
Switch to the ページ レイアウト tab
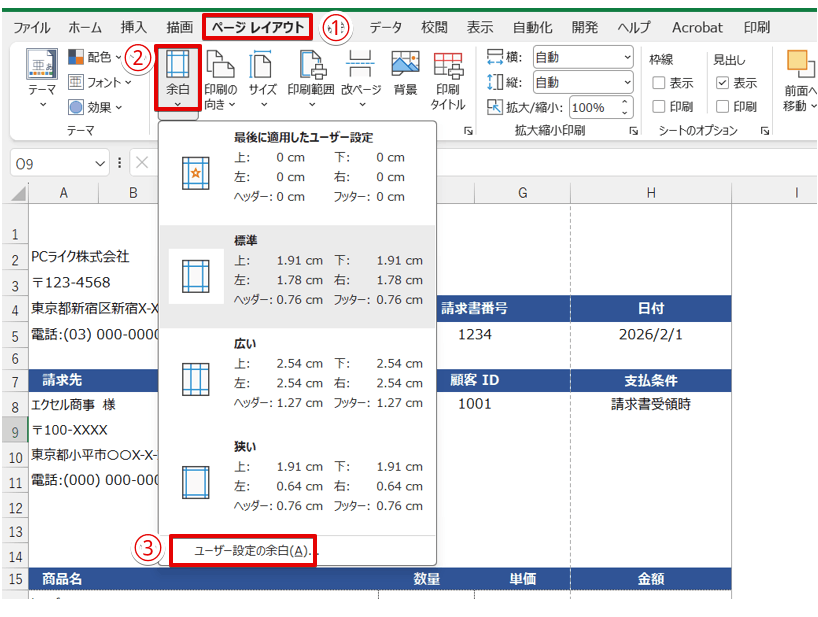click(257, 27)
